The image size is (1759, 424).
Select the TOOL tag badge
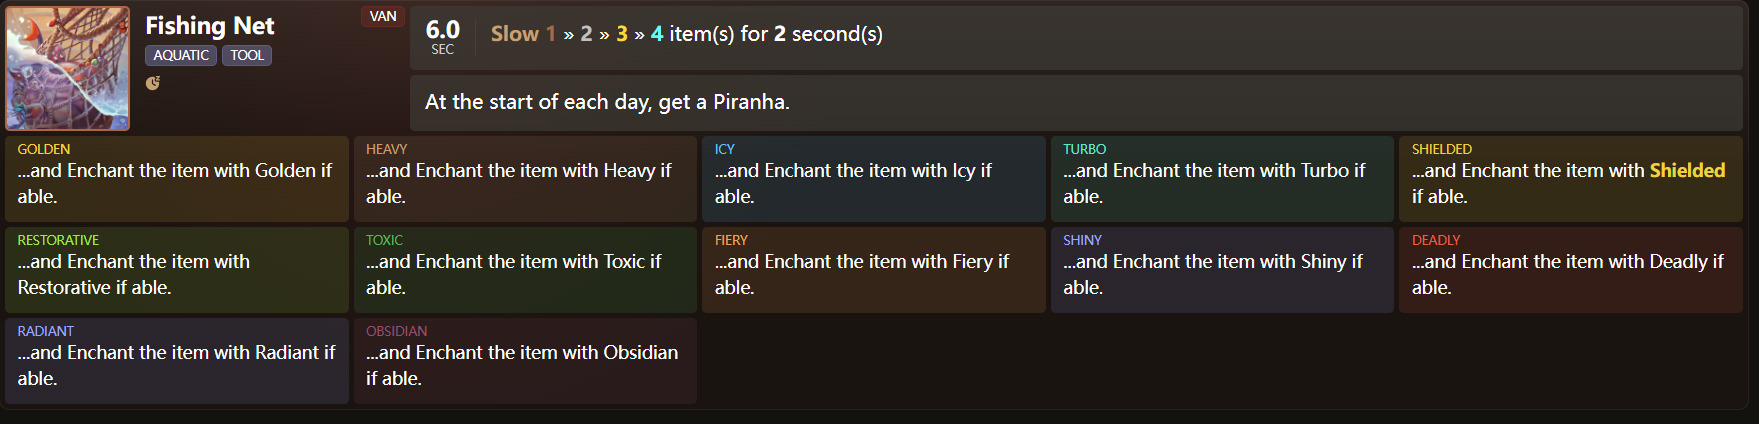point(247,55)
